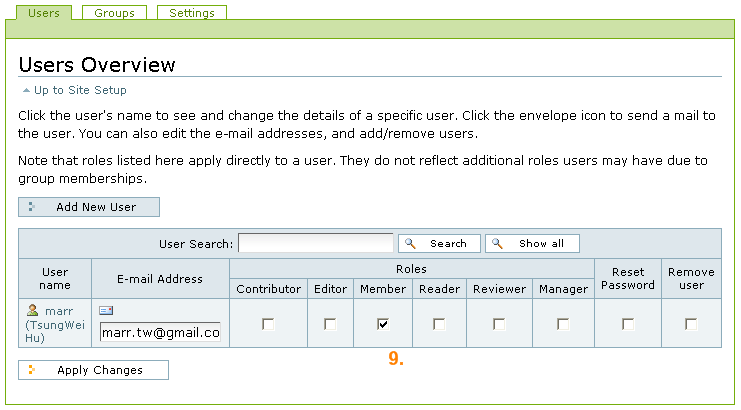Uncheck the Member role checkbox
741x410 pixels.
point(383,324)
